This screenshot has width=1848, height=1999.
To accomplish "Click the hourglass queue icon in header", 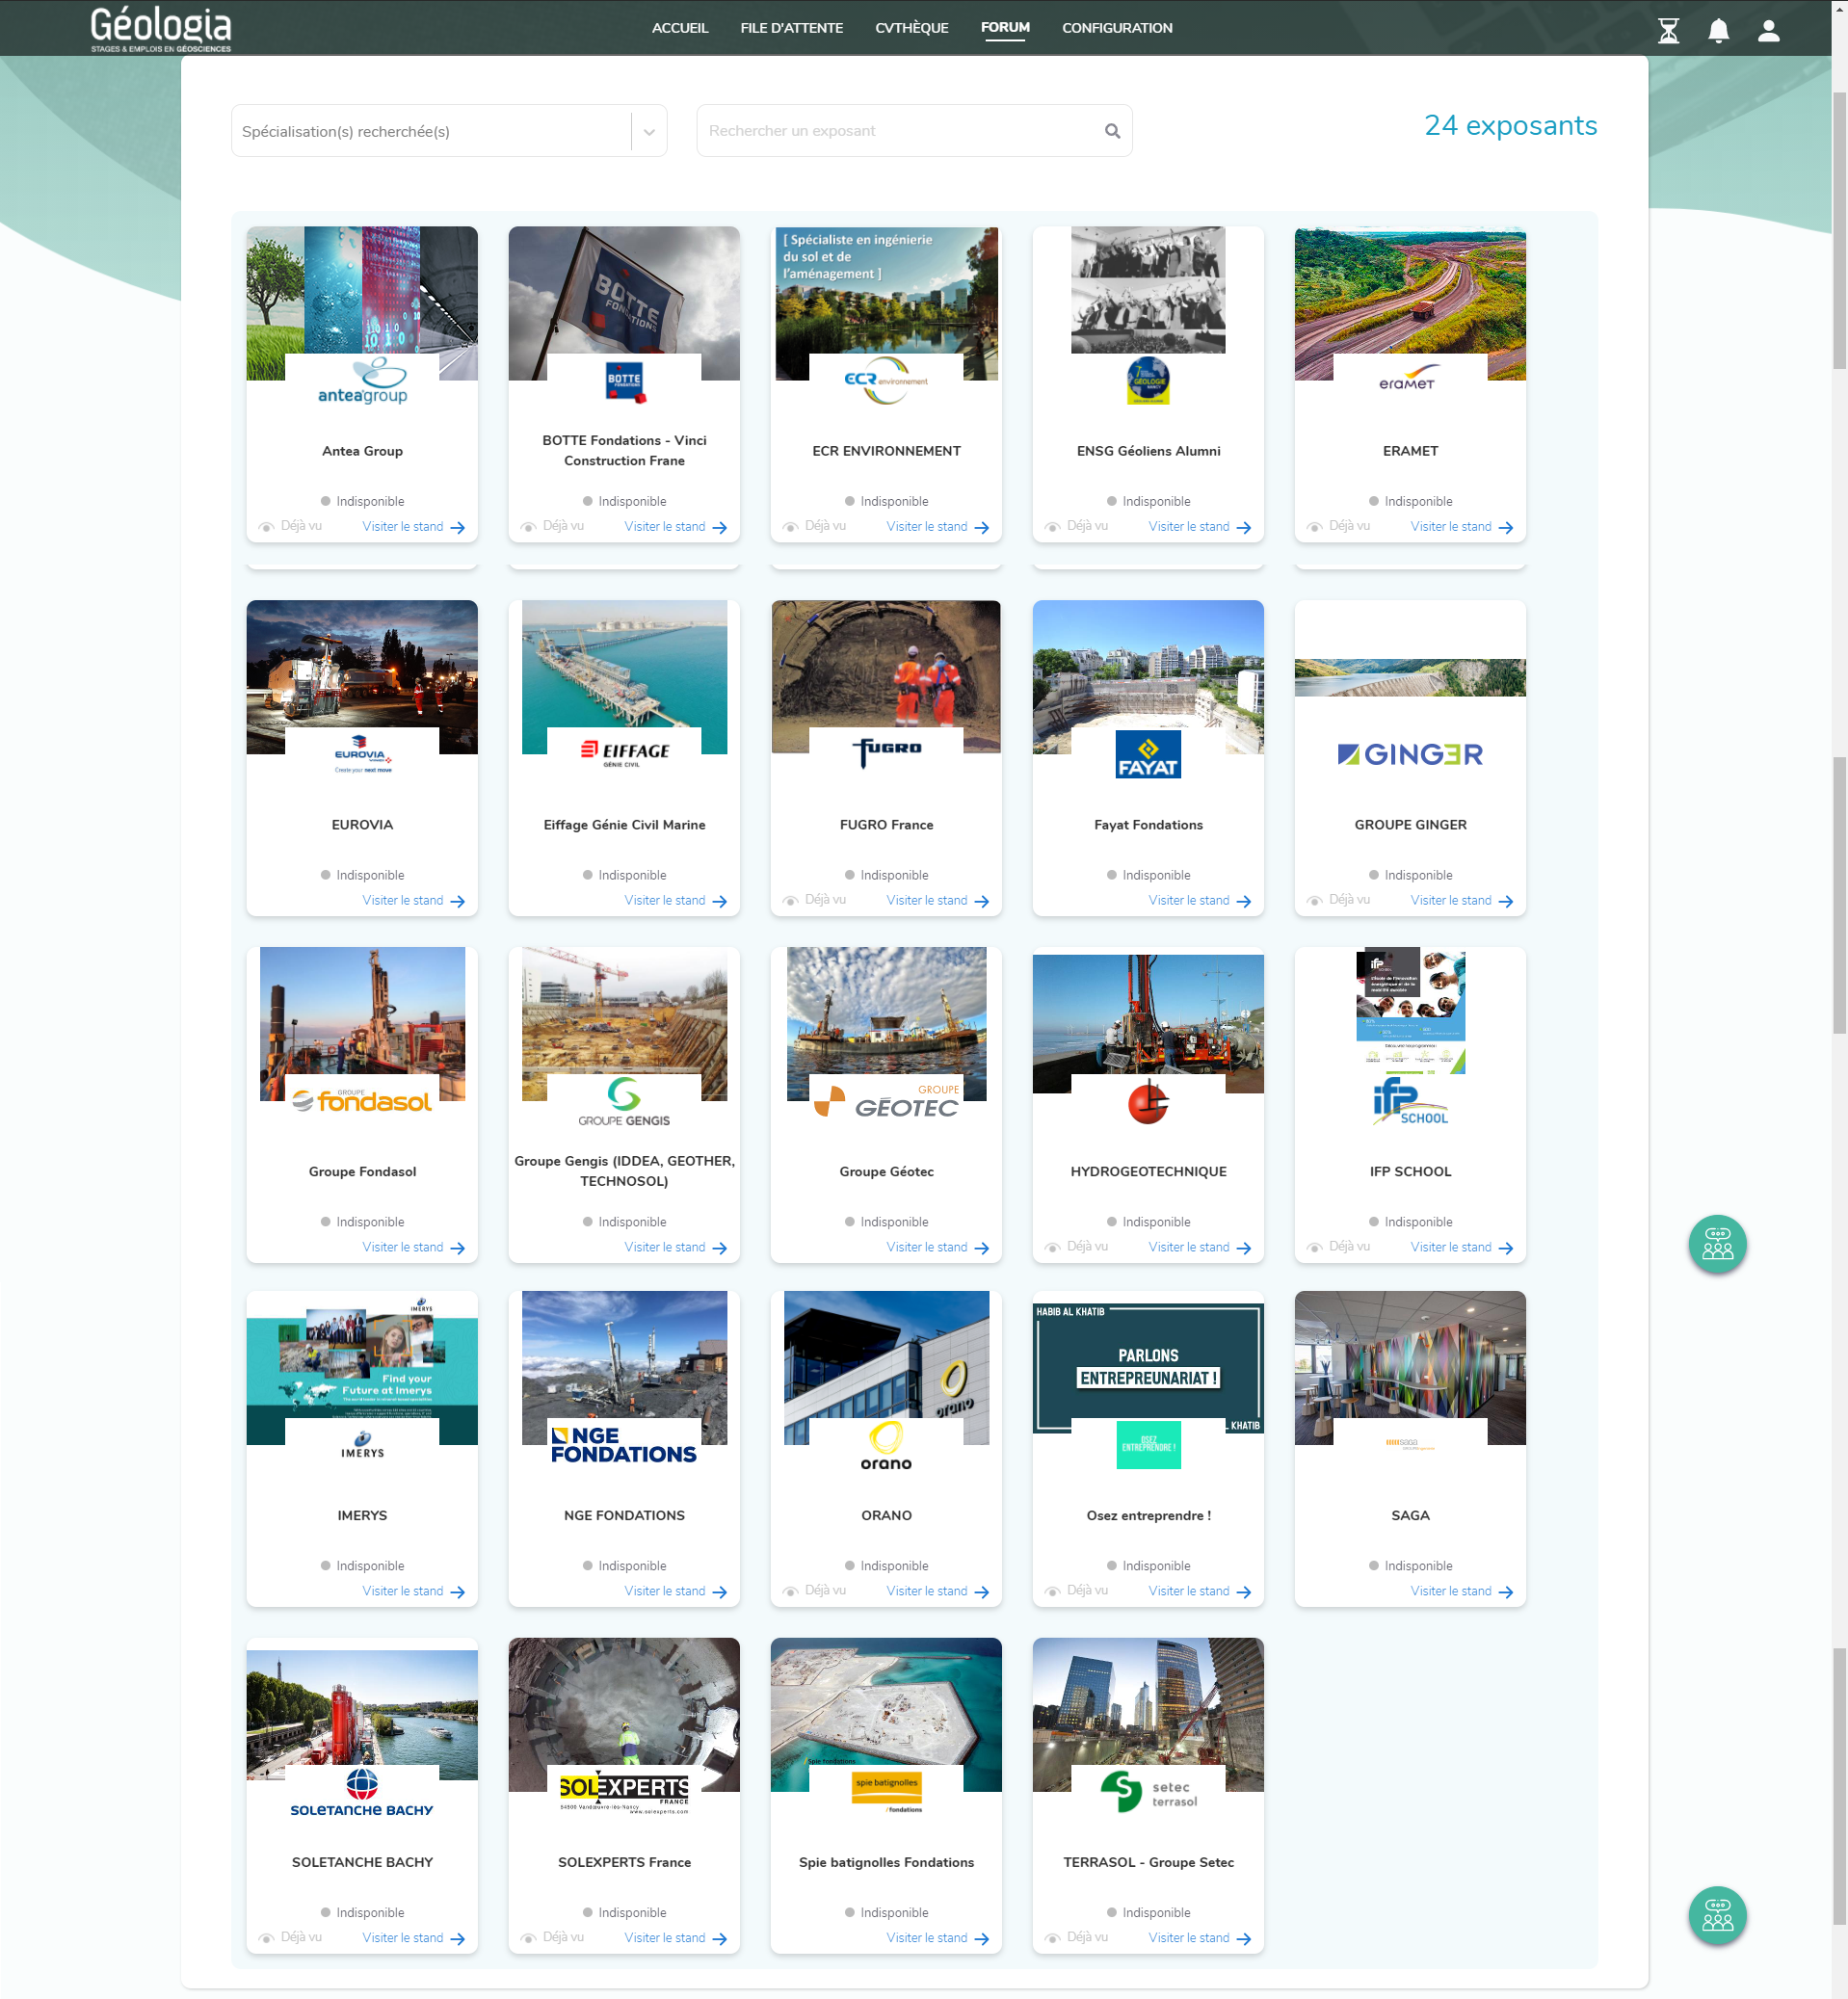I will 1668,31.
